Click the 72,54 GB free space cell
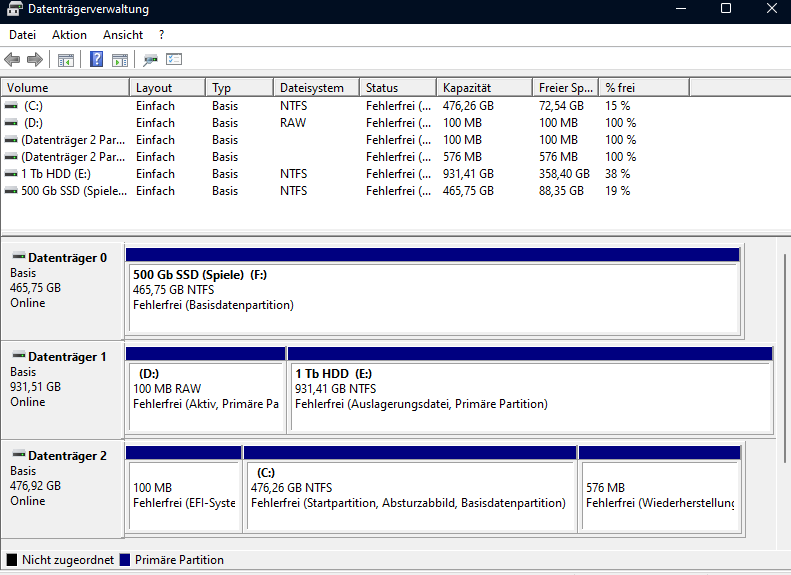This screenshot has width=791, height=575. pos(561,106)
